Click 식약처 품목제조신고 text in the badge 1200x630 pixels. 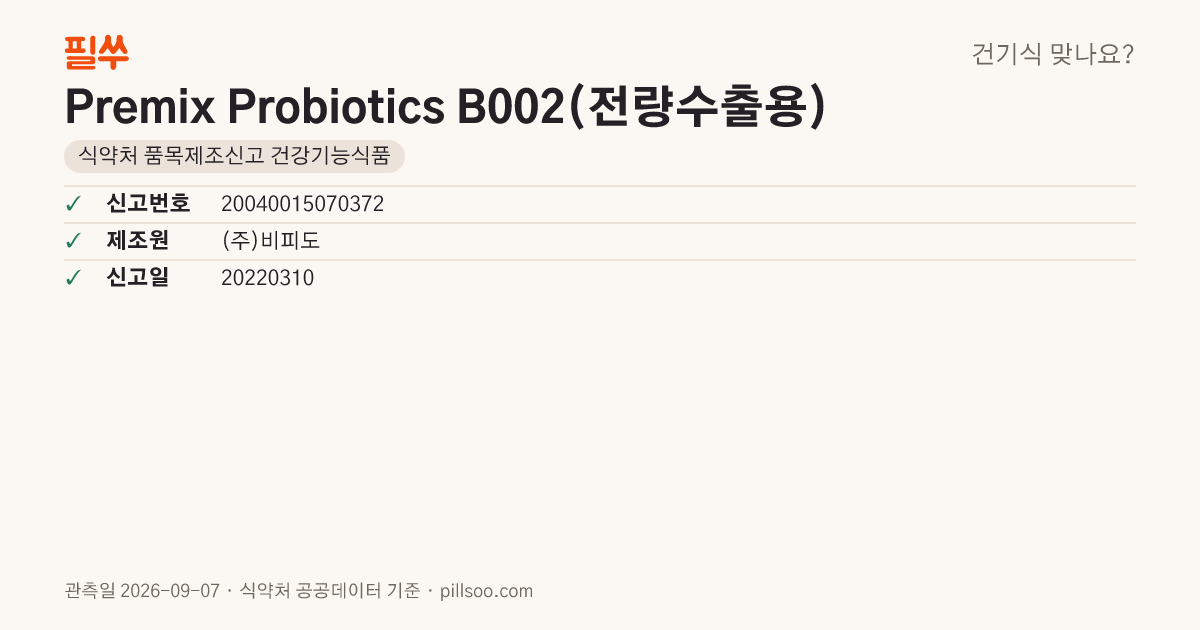pos(162,156)
